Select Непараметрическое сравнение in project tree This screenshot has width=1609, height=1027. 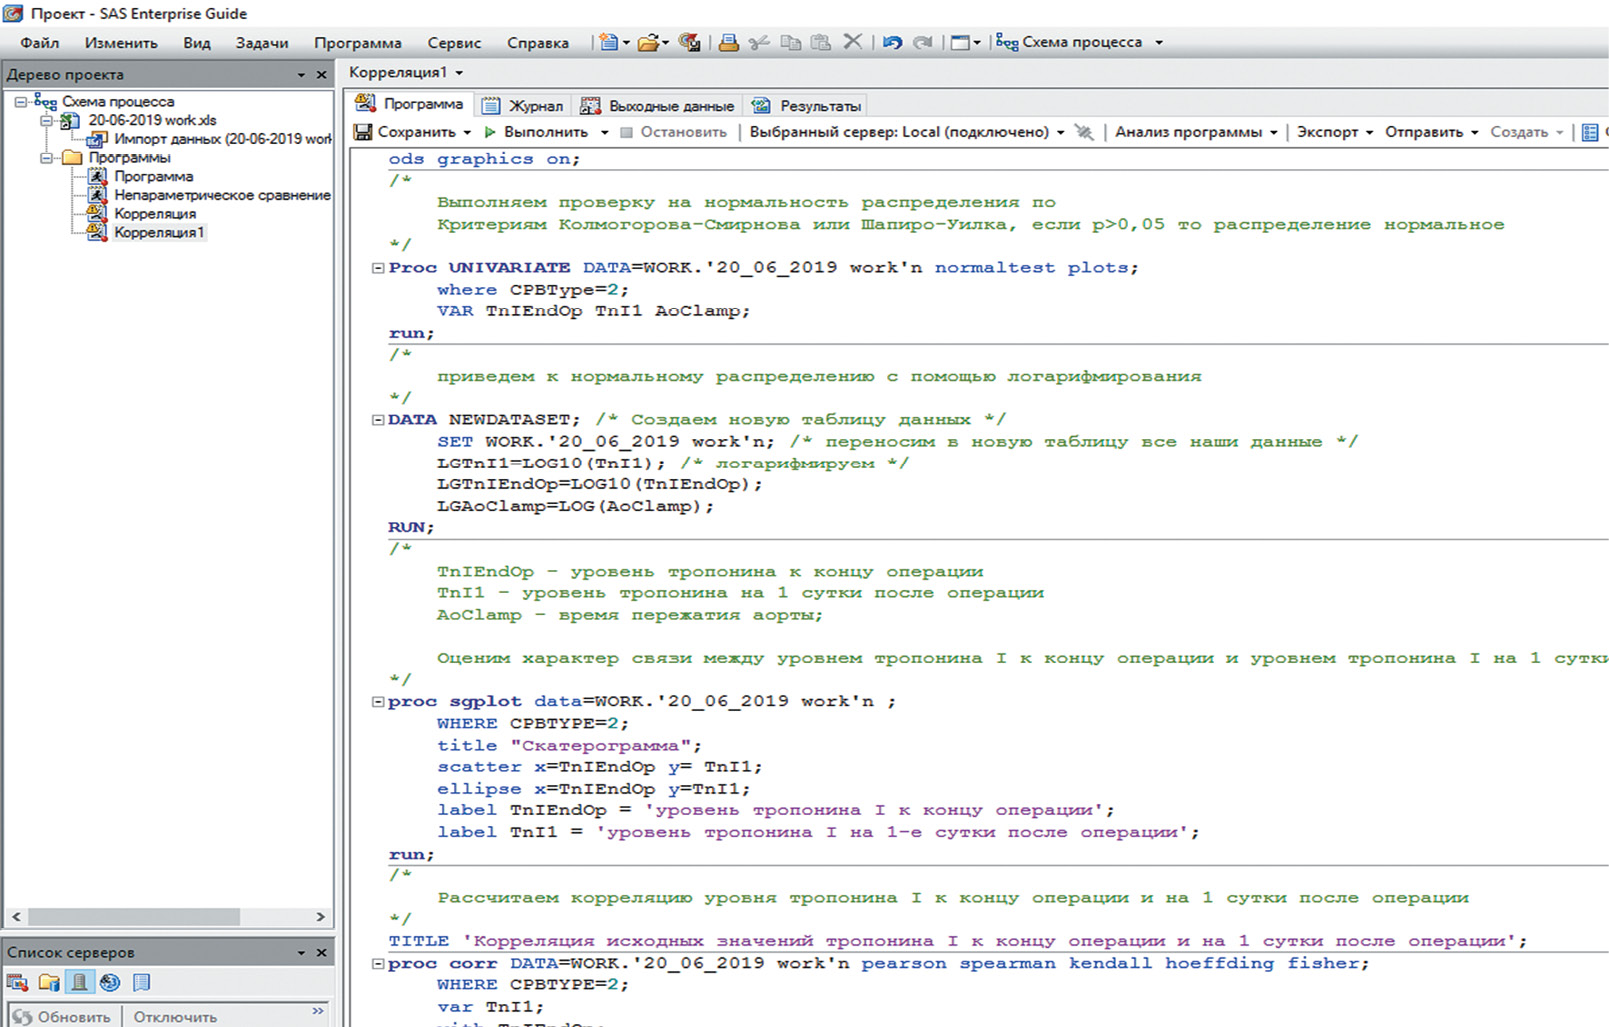pos(221,195)
